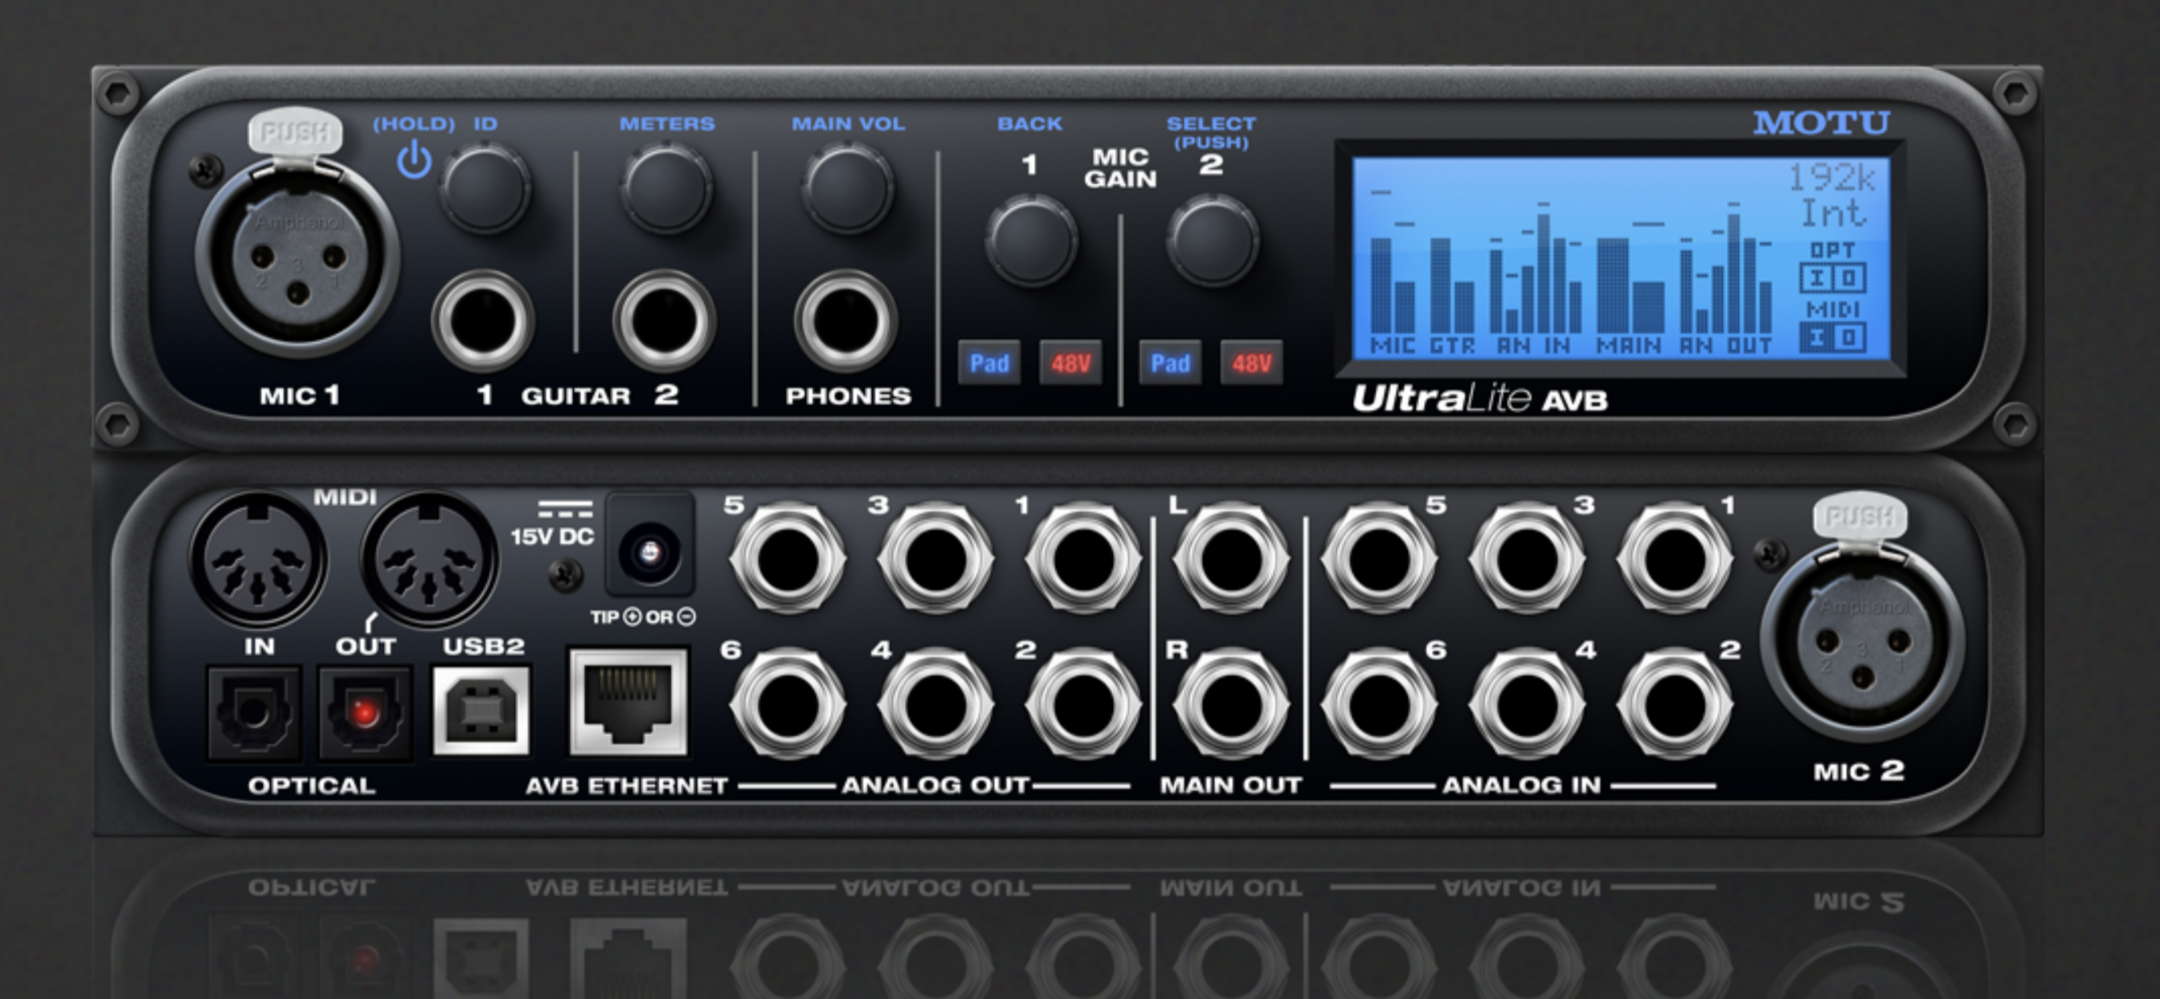Click Analog In jack 3
This screenshot has width=2160, height=999.
coord(1527,559)
